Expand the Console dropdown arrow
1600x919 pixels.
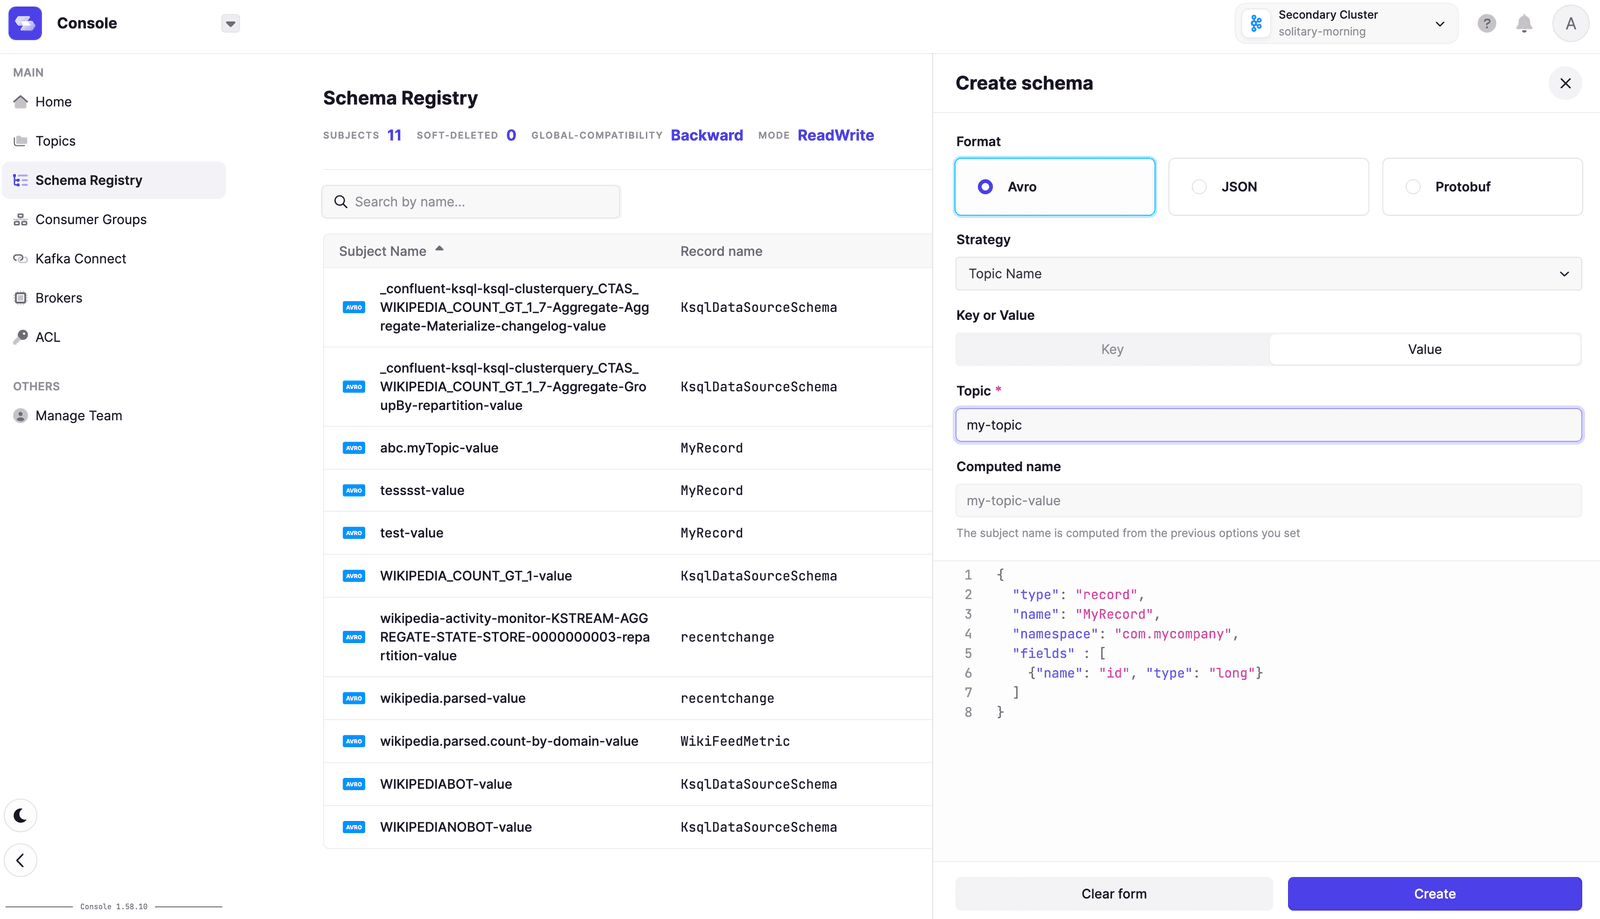tap(230, 24)
